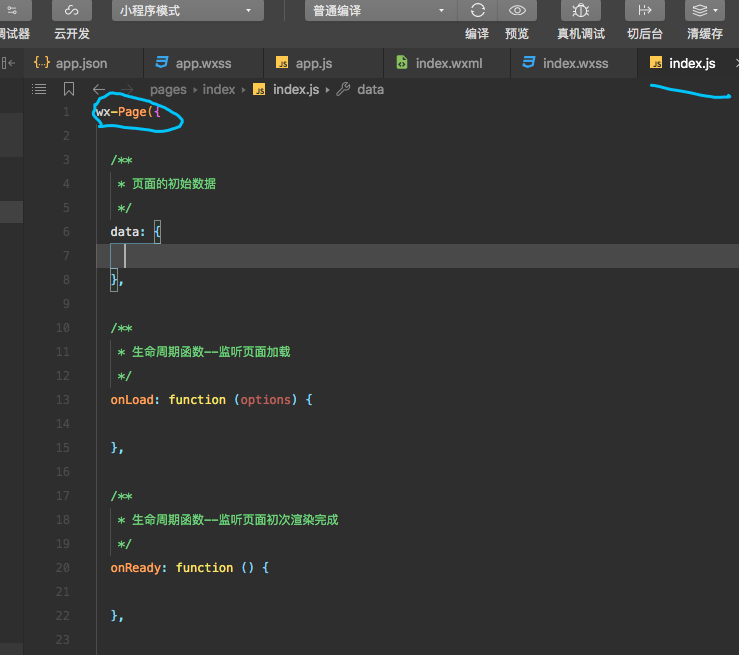This screenshot has height=655, width=739.
Task: Click the cloud development icon
Action: 72,10
